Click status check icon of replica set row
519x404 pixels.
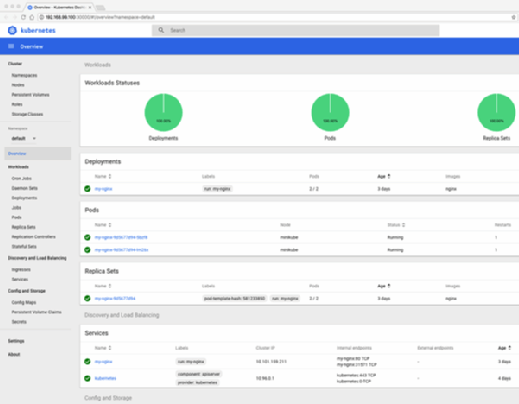(87, 298)
